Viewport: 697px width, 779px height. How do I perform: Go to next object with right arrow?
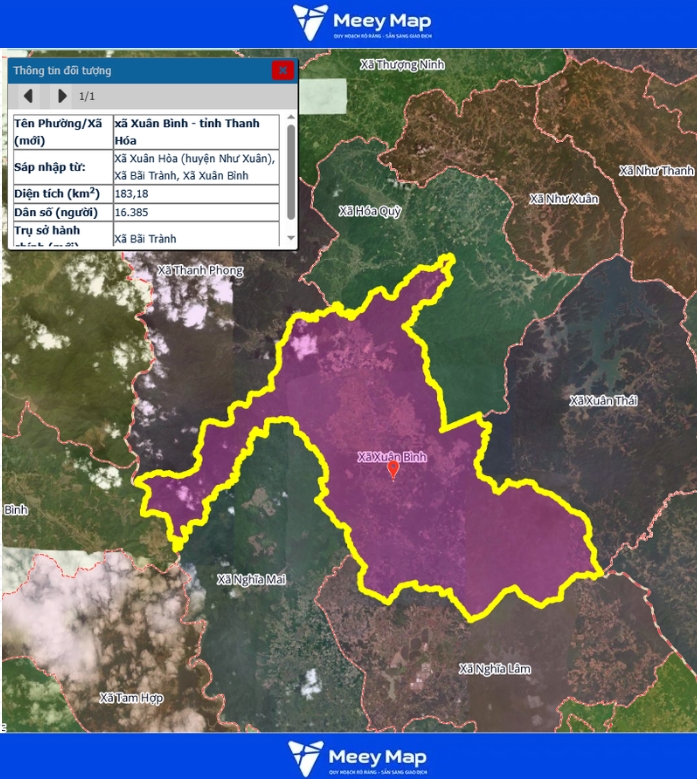click(x=62, y=96)
